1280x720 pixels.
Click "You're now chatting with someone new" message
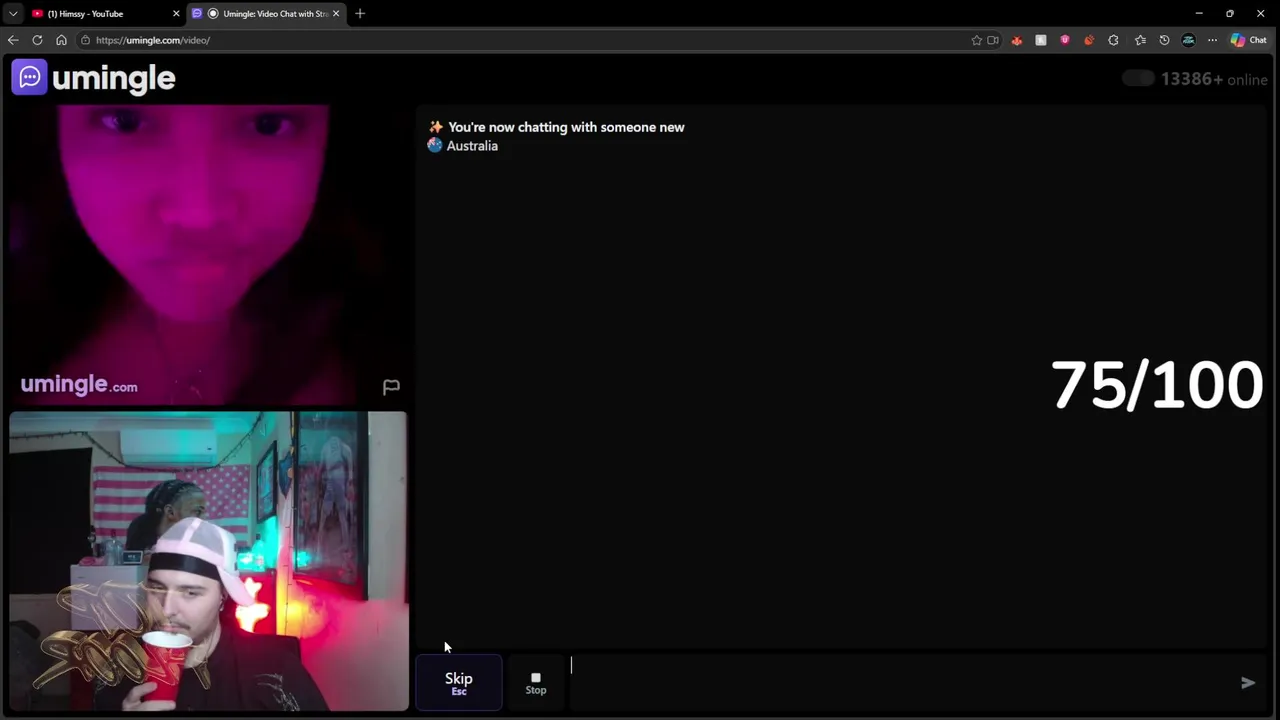tap(566, 127)
